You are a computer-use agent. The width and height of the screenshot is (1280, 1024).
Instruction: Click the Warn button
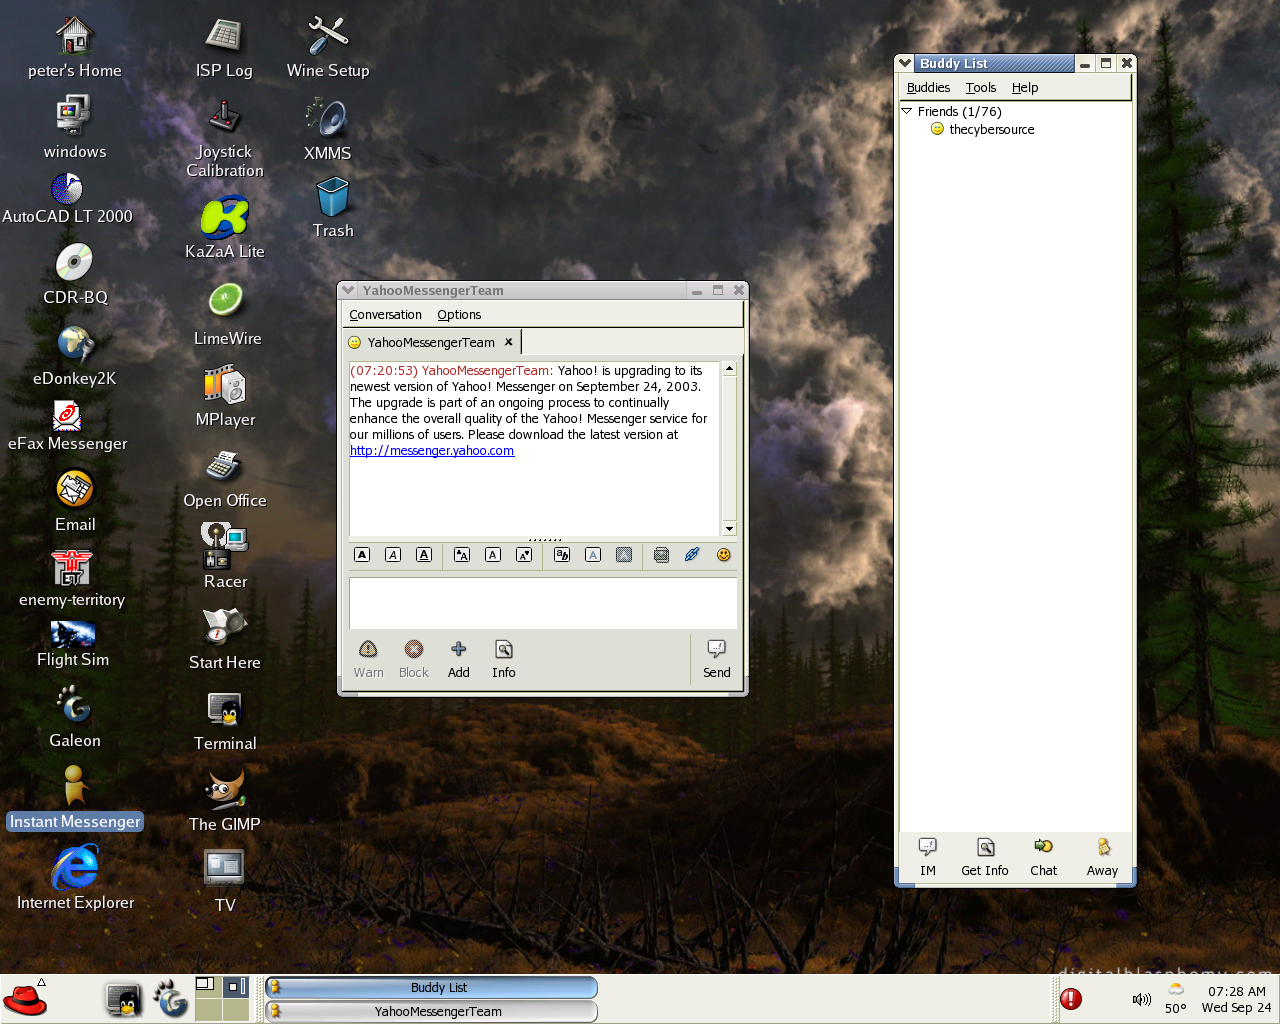click(x=368, y=659)
